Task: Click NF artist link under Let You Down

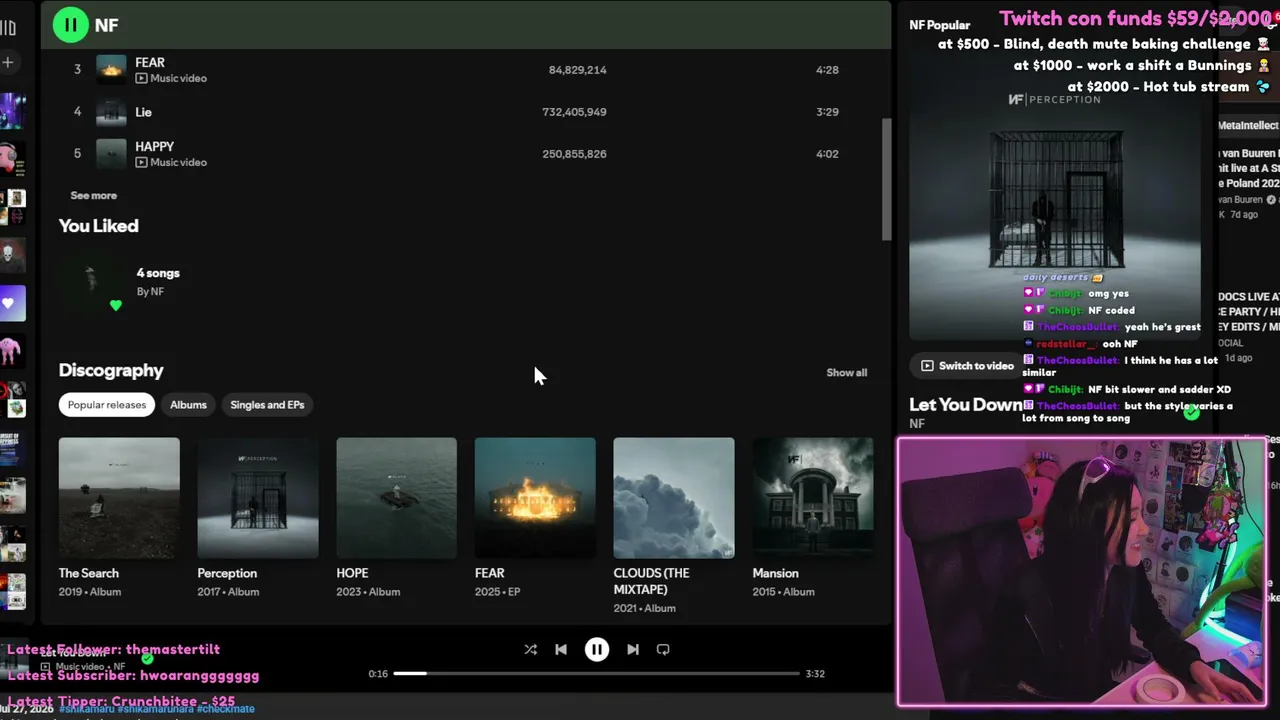Action: (917, 424)
